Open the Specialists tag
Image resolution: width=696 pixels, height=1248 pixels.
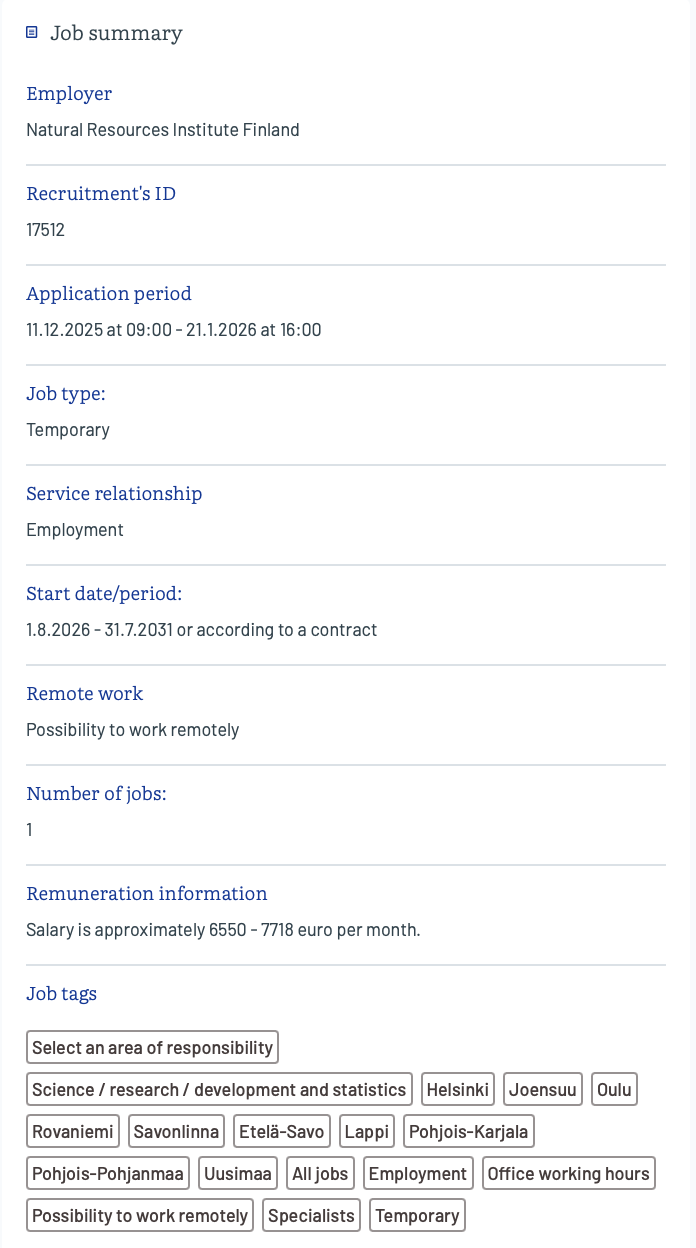click(312, 1216)
